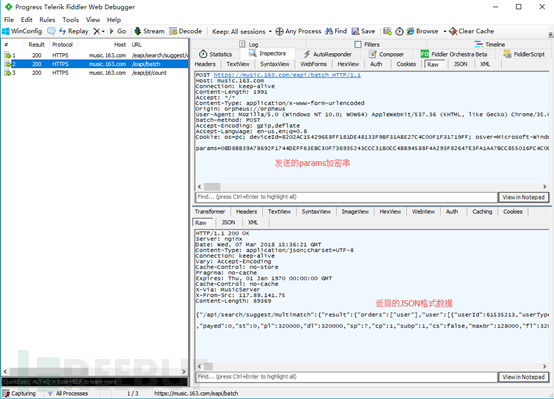Image resolution: width=554 pixels, height=399 pixels.
Task: Toggle Decode option in toolbar
Action: click(x=185, y=31)
